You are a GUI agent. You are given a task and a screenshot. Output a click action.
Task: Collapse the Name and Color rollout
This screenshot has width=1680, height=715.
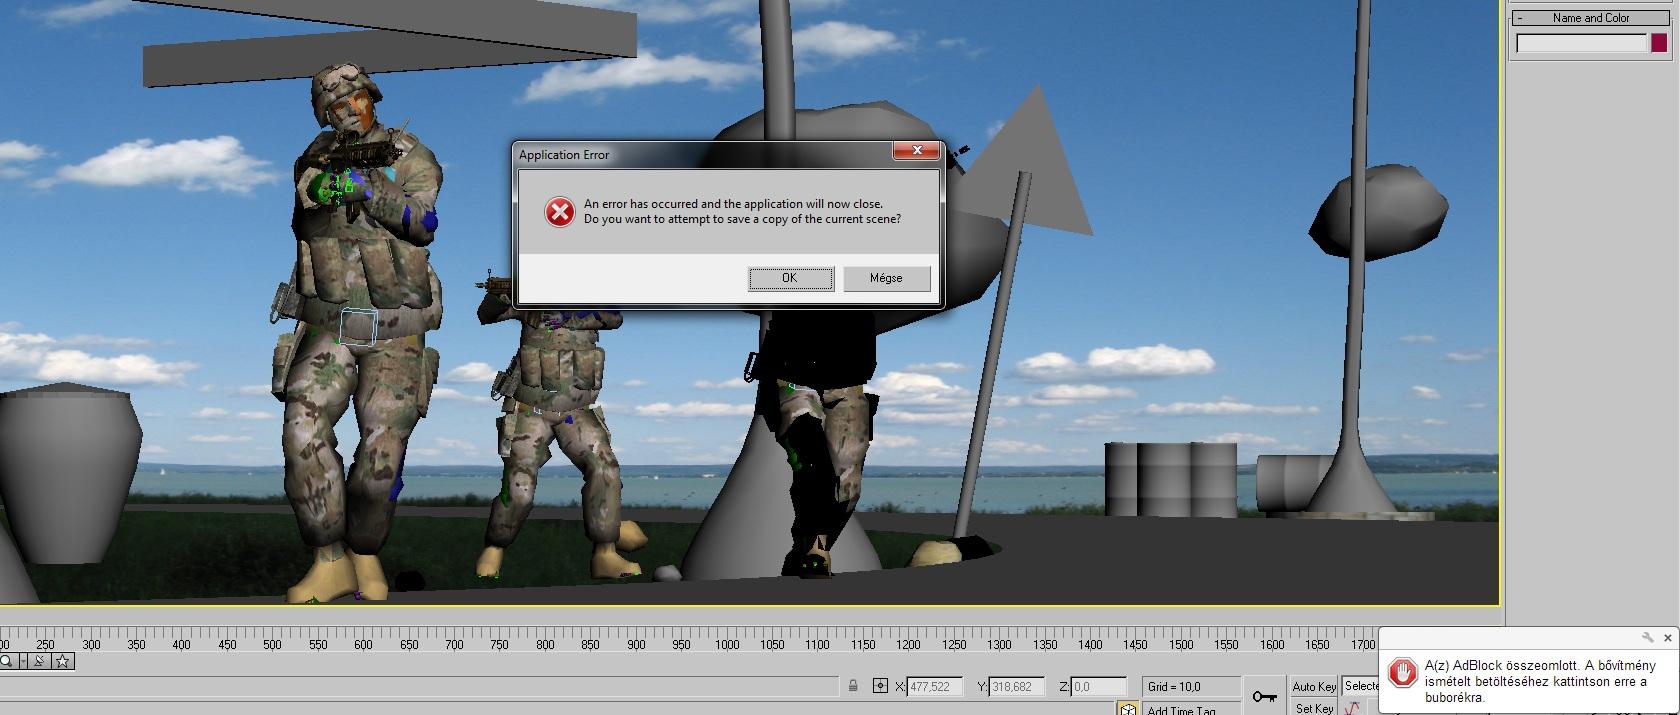(x=1590, y=17)
